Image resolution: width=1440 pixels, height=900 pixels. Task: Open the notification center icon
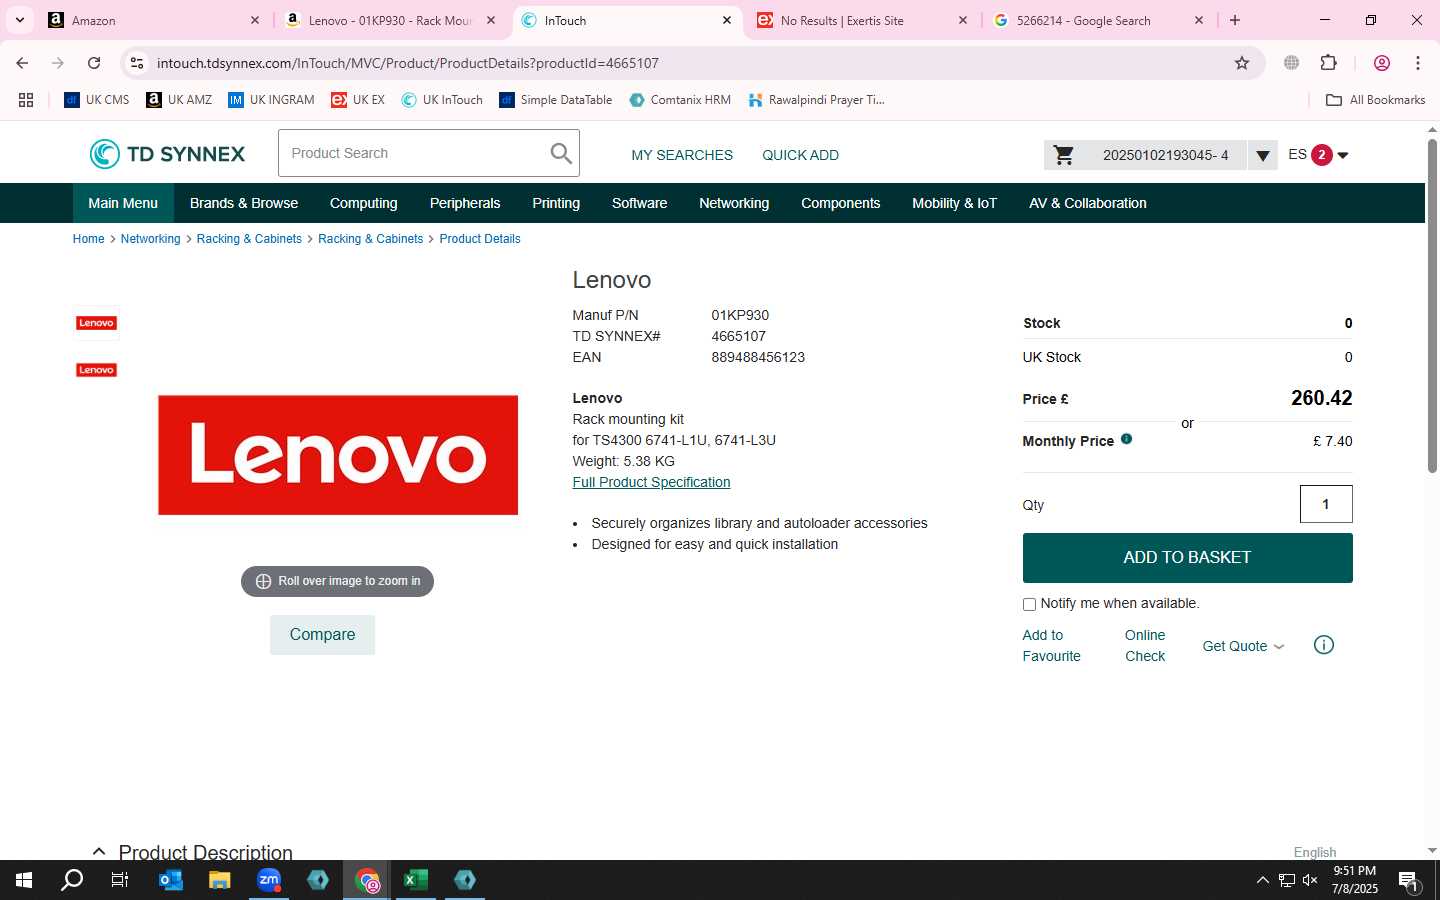[x=1409, y=881]
